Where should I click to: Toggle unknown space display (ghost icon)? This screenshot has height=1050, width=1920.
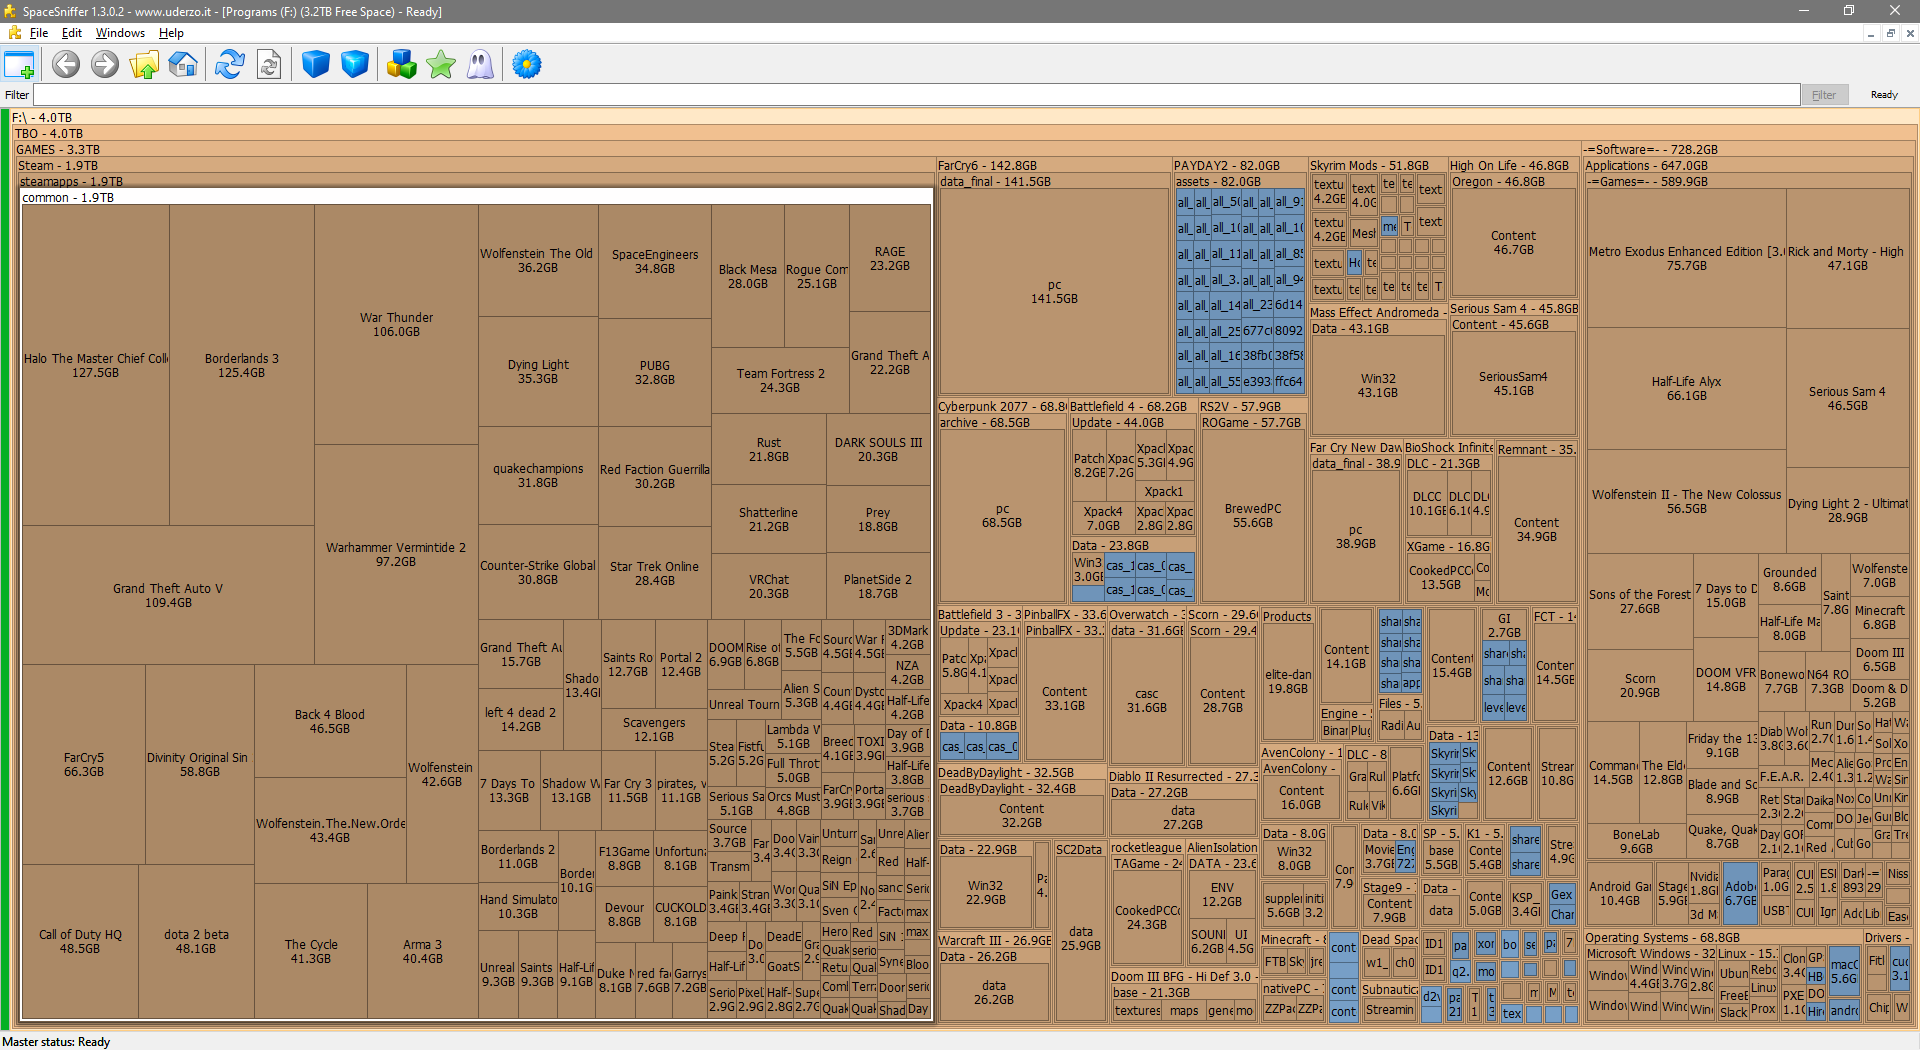click(480, 65)
